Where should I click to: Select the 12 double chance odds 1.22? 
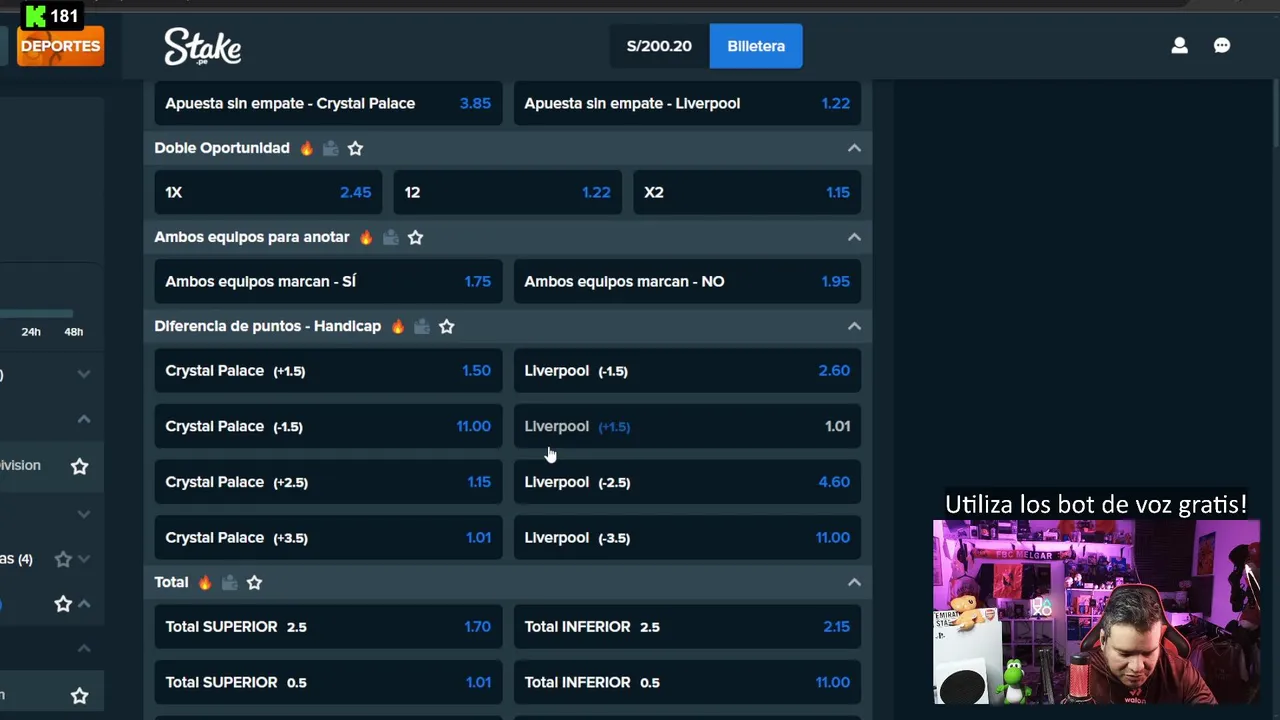507,192
